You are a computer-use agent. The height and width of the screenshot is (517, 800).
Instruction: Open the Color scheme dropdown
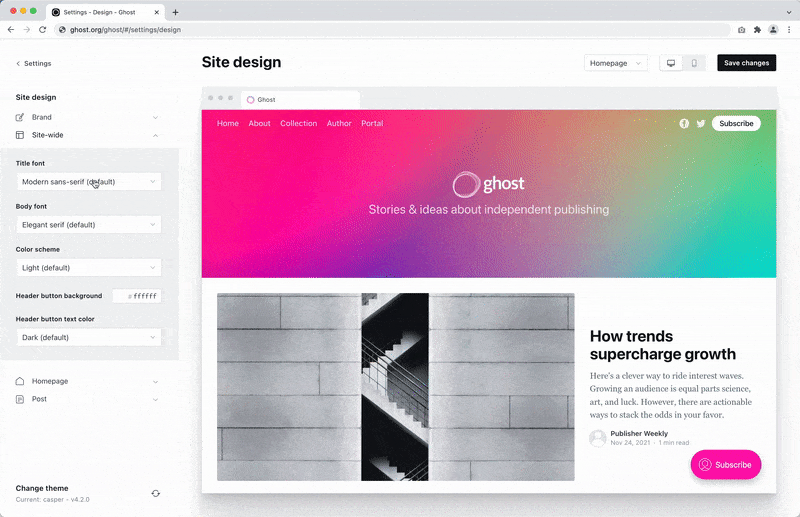(89, 267)
